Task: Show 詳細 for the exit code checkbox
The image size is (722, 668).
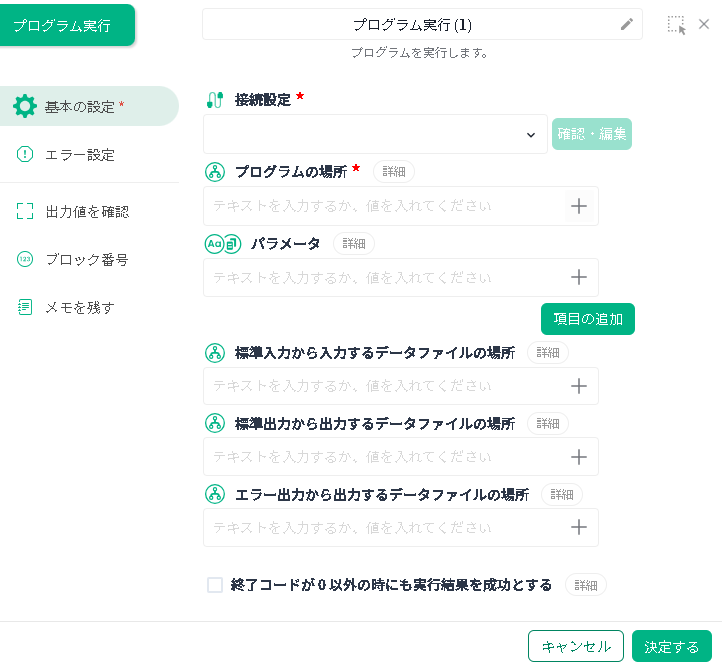Action: 586,585
